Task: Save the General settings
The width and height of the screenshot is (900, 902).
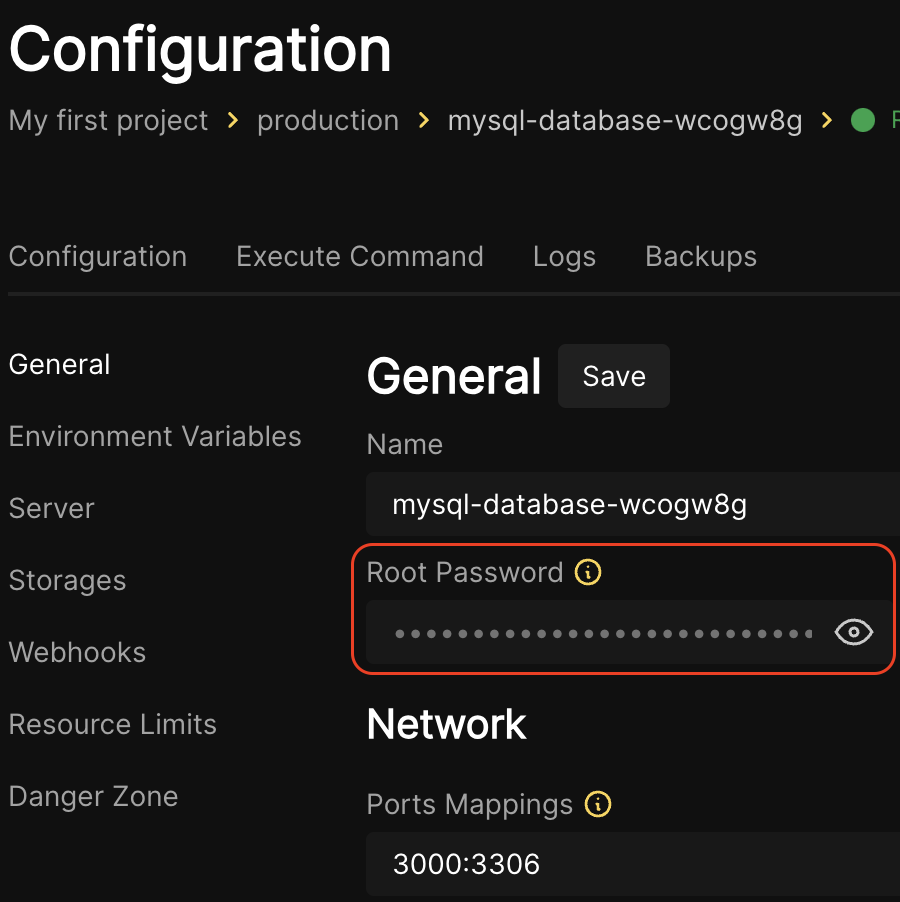Action: [x=614, y=376]
